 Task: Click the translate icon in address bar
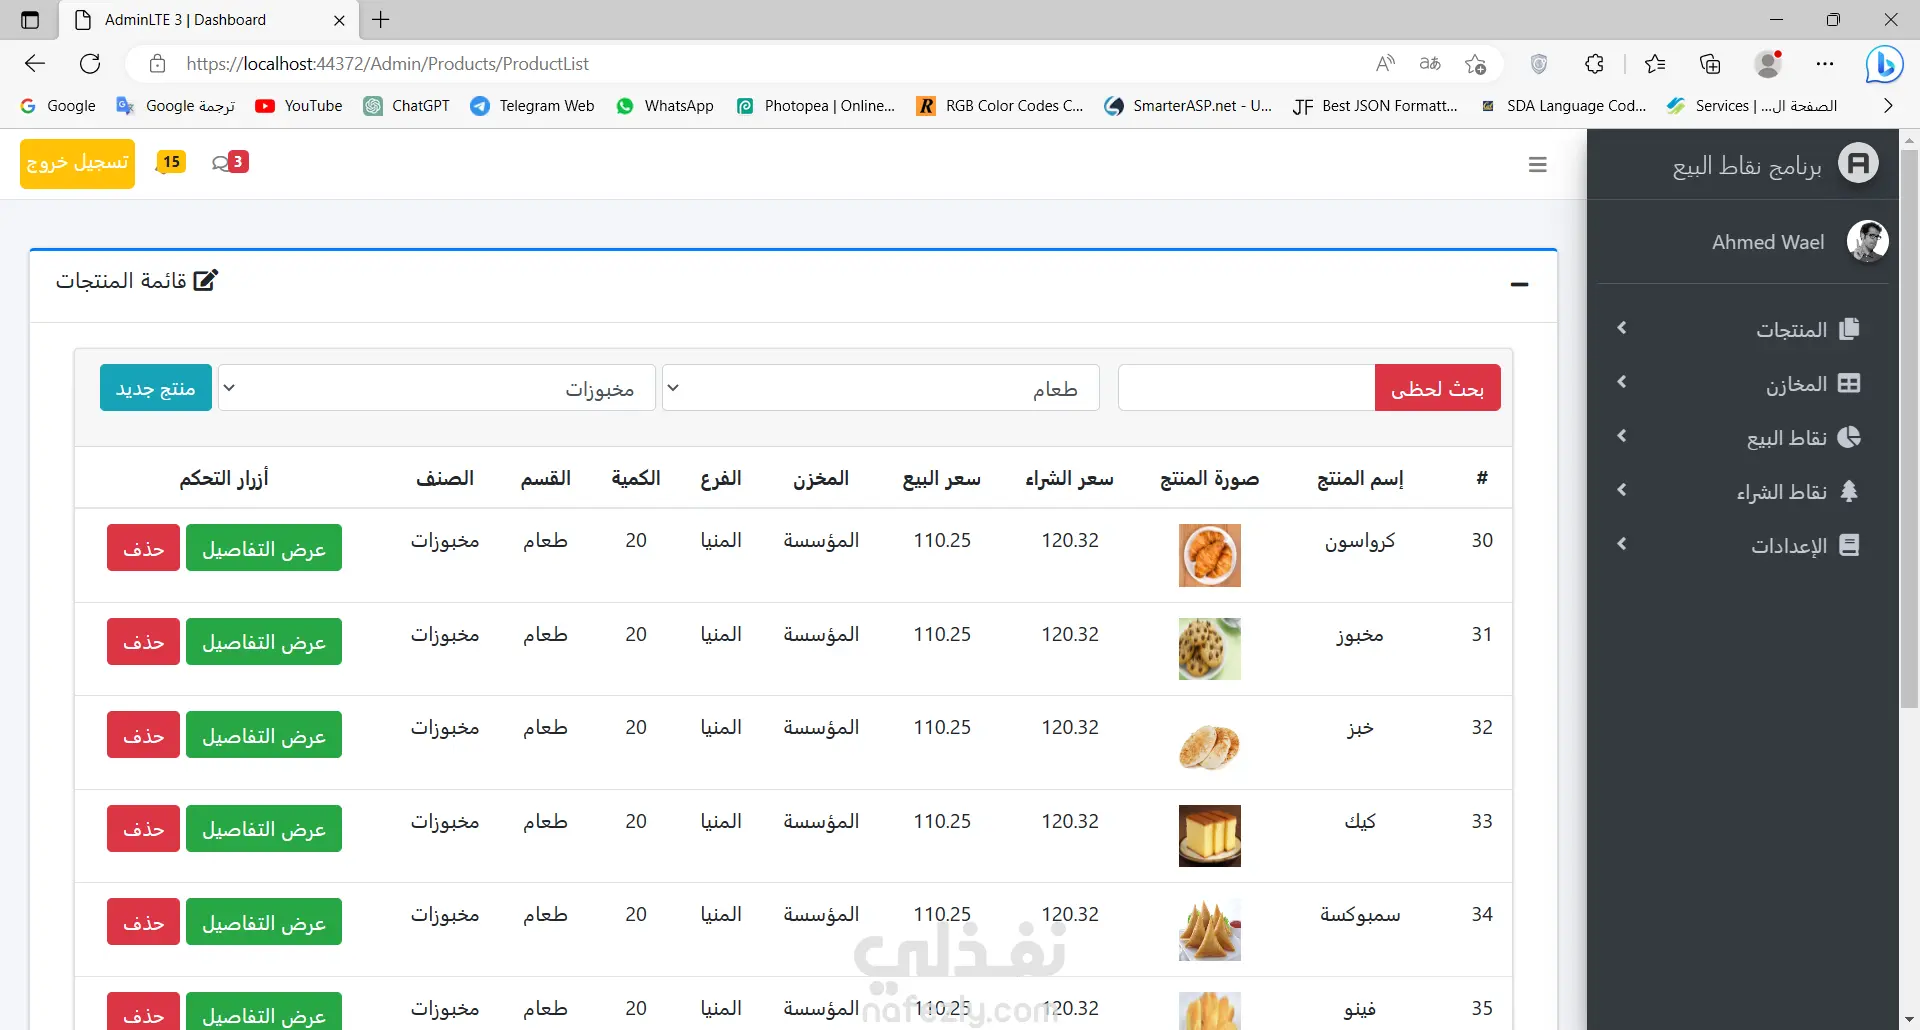point(1430,64)
